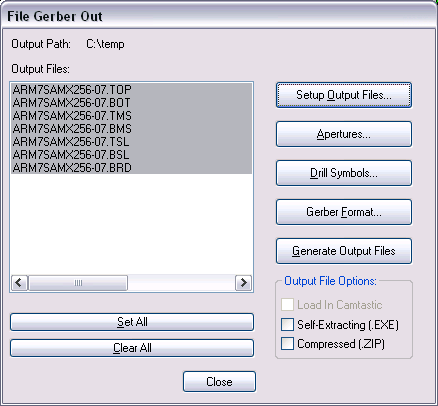Click the right scroll arrow in the file list

[x=243, y=283]
